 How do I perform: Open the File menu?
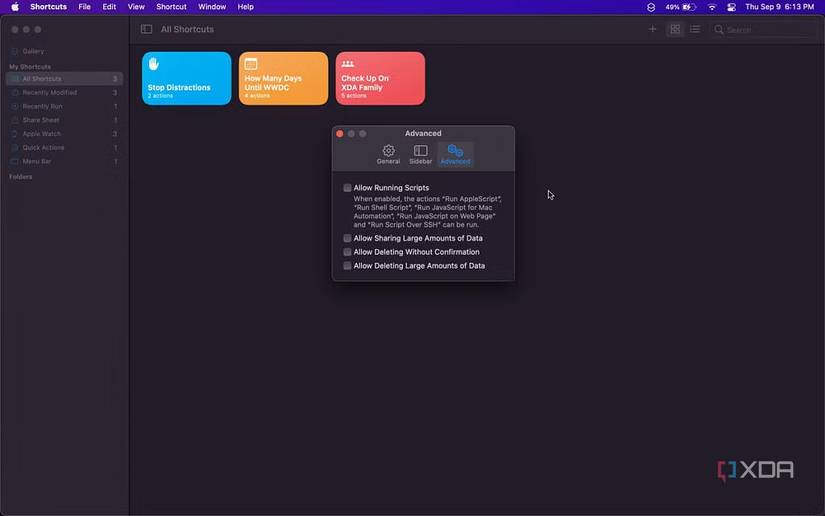84,7
